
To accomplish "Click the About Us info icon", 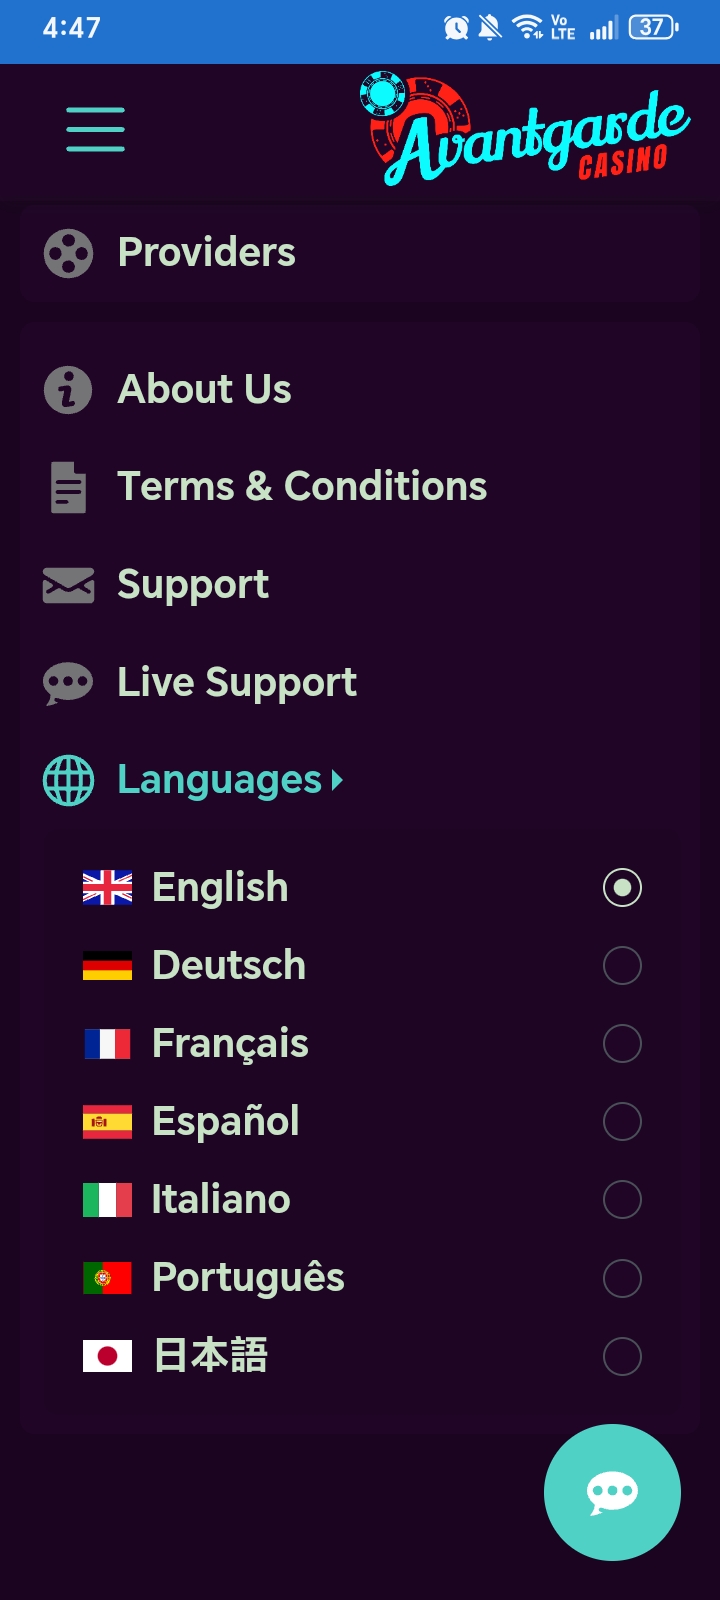I will pyautogui.click(x=68, y=389).
